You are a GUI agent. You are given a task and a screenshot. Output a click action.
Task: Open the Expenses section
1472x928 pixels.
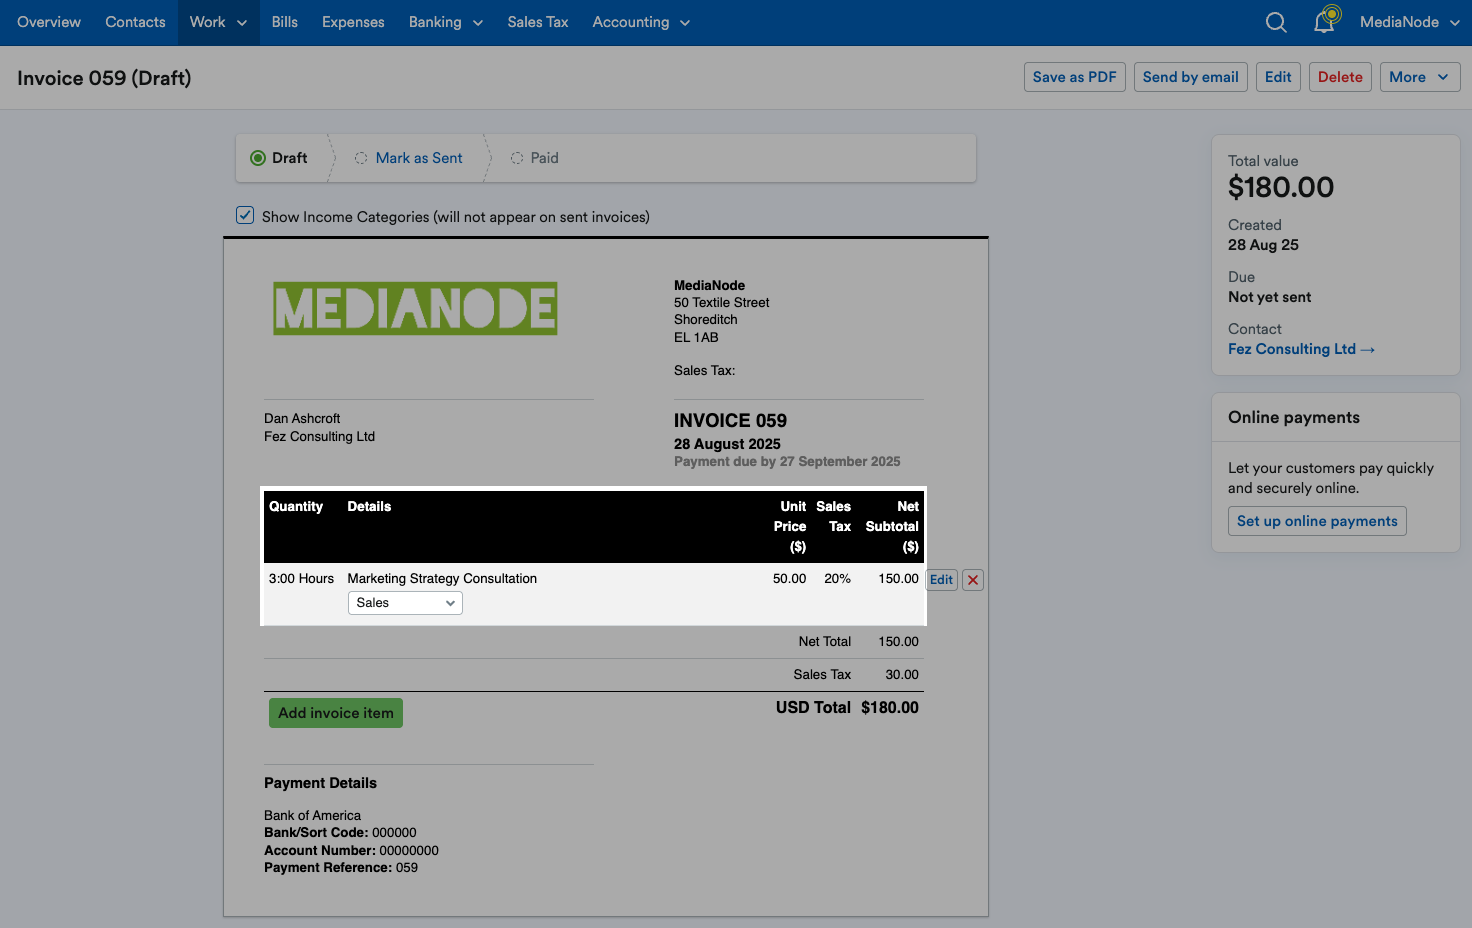(353, 22)
